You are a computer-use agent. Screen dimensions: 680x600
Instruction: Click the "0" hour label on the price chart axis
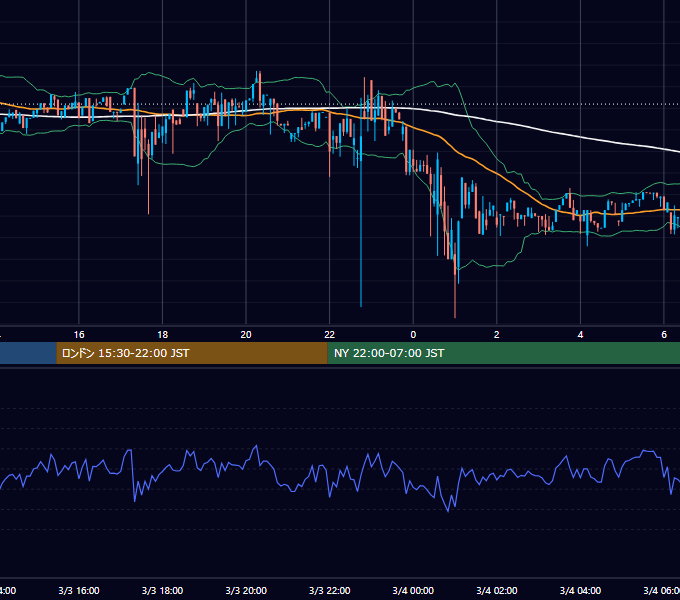pyautogui.click(x=413, y=335)
